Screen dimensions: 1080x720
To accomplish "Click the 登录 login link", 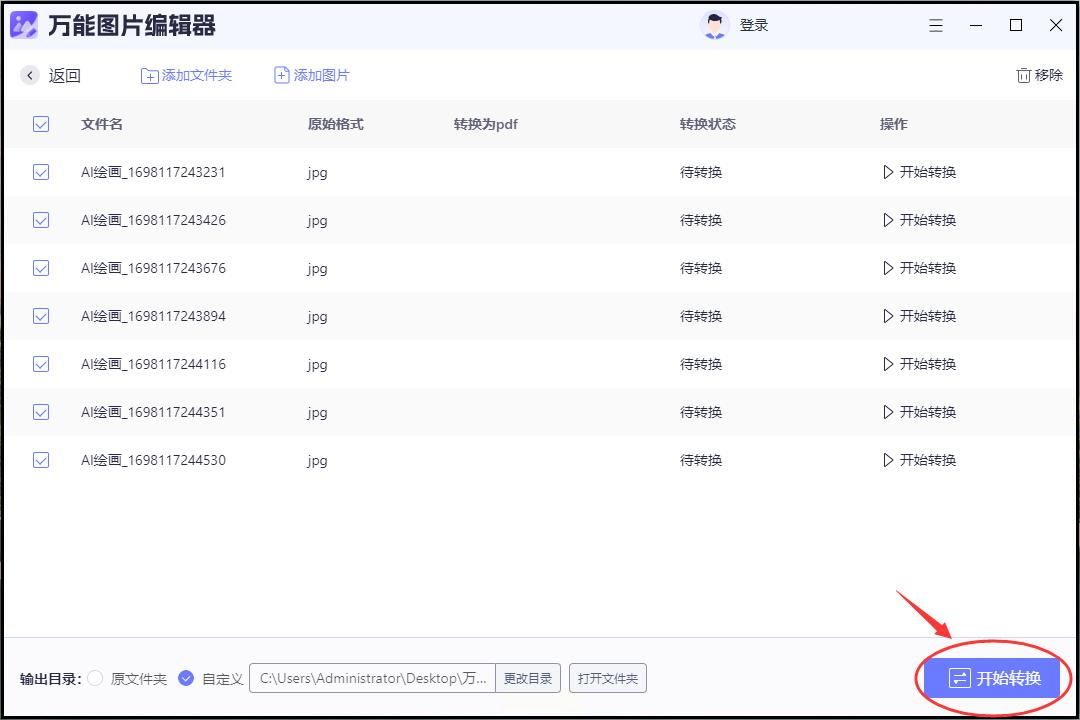I will click(x=754, y=25).
